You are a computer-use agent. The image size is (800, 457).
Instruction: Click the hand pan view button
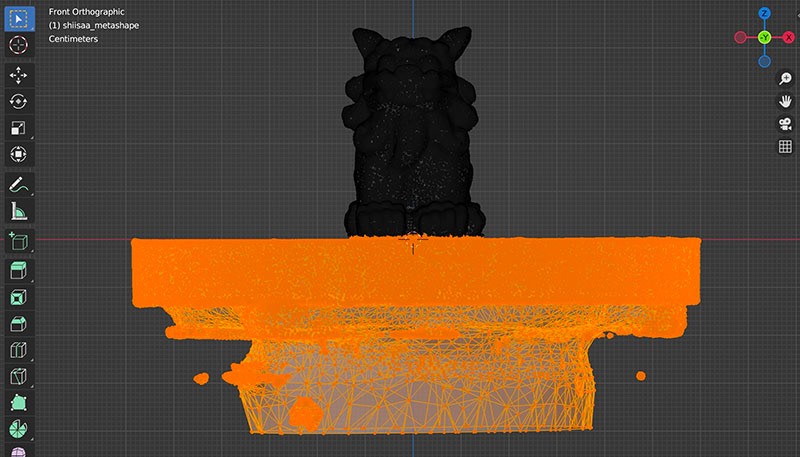785,101
